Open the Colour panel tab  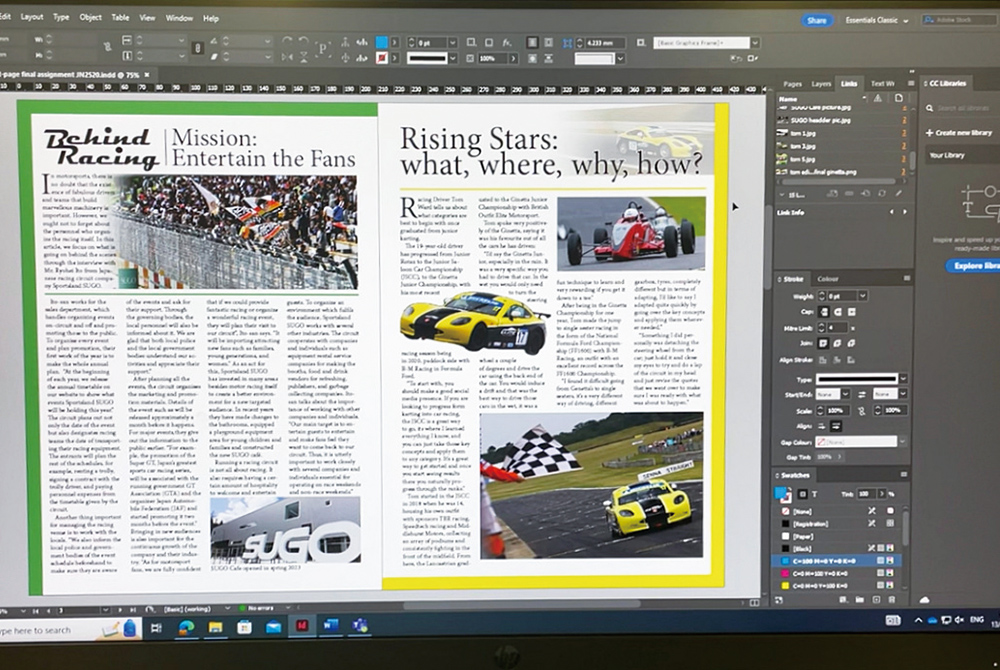click(828, 279)
